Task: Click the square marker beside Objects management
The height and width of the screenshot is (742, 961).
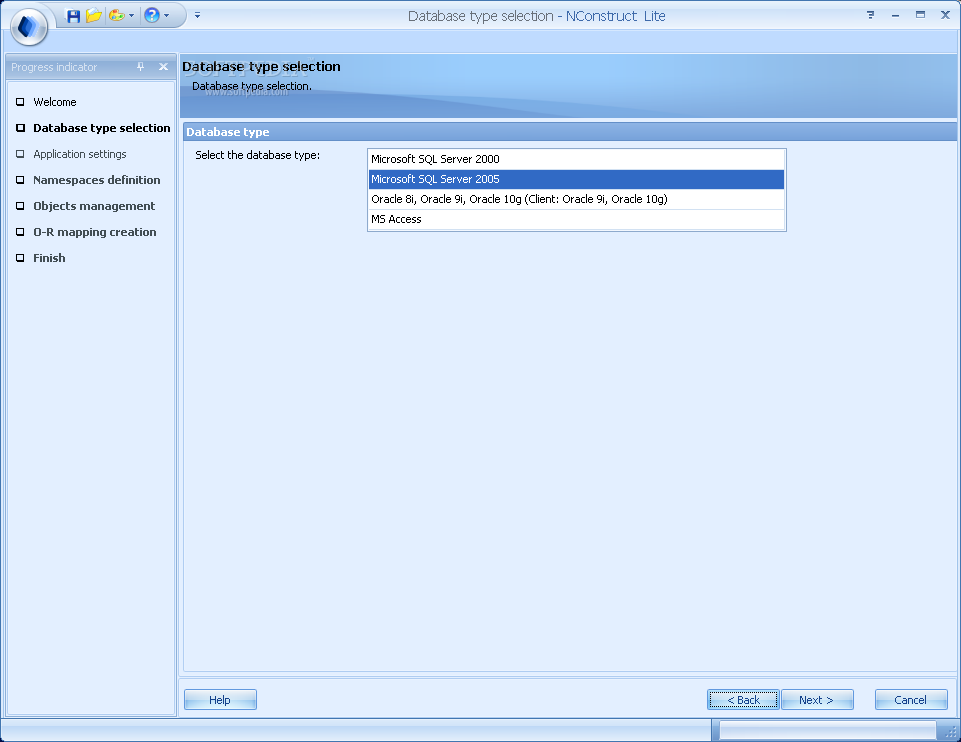Action: tap(20, 206)
